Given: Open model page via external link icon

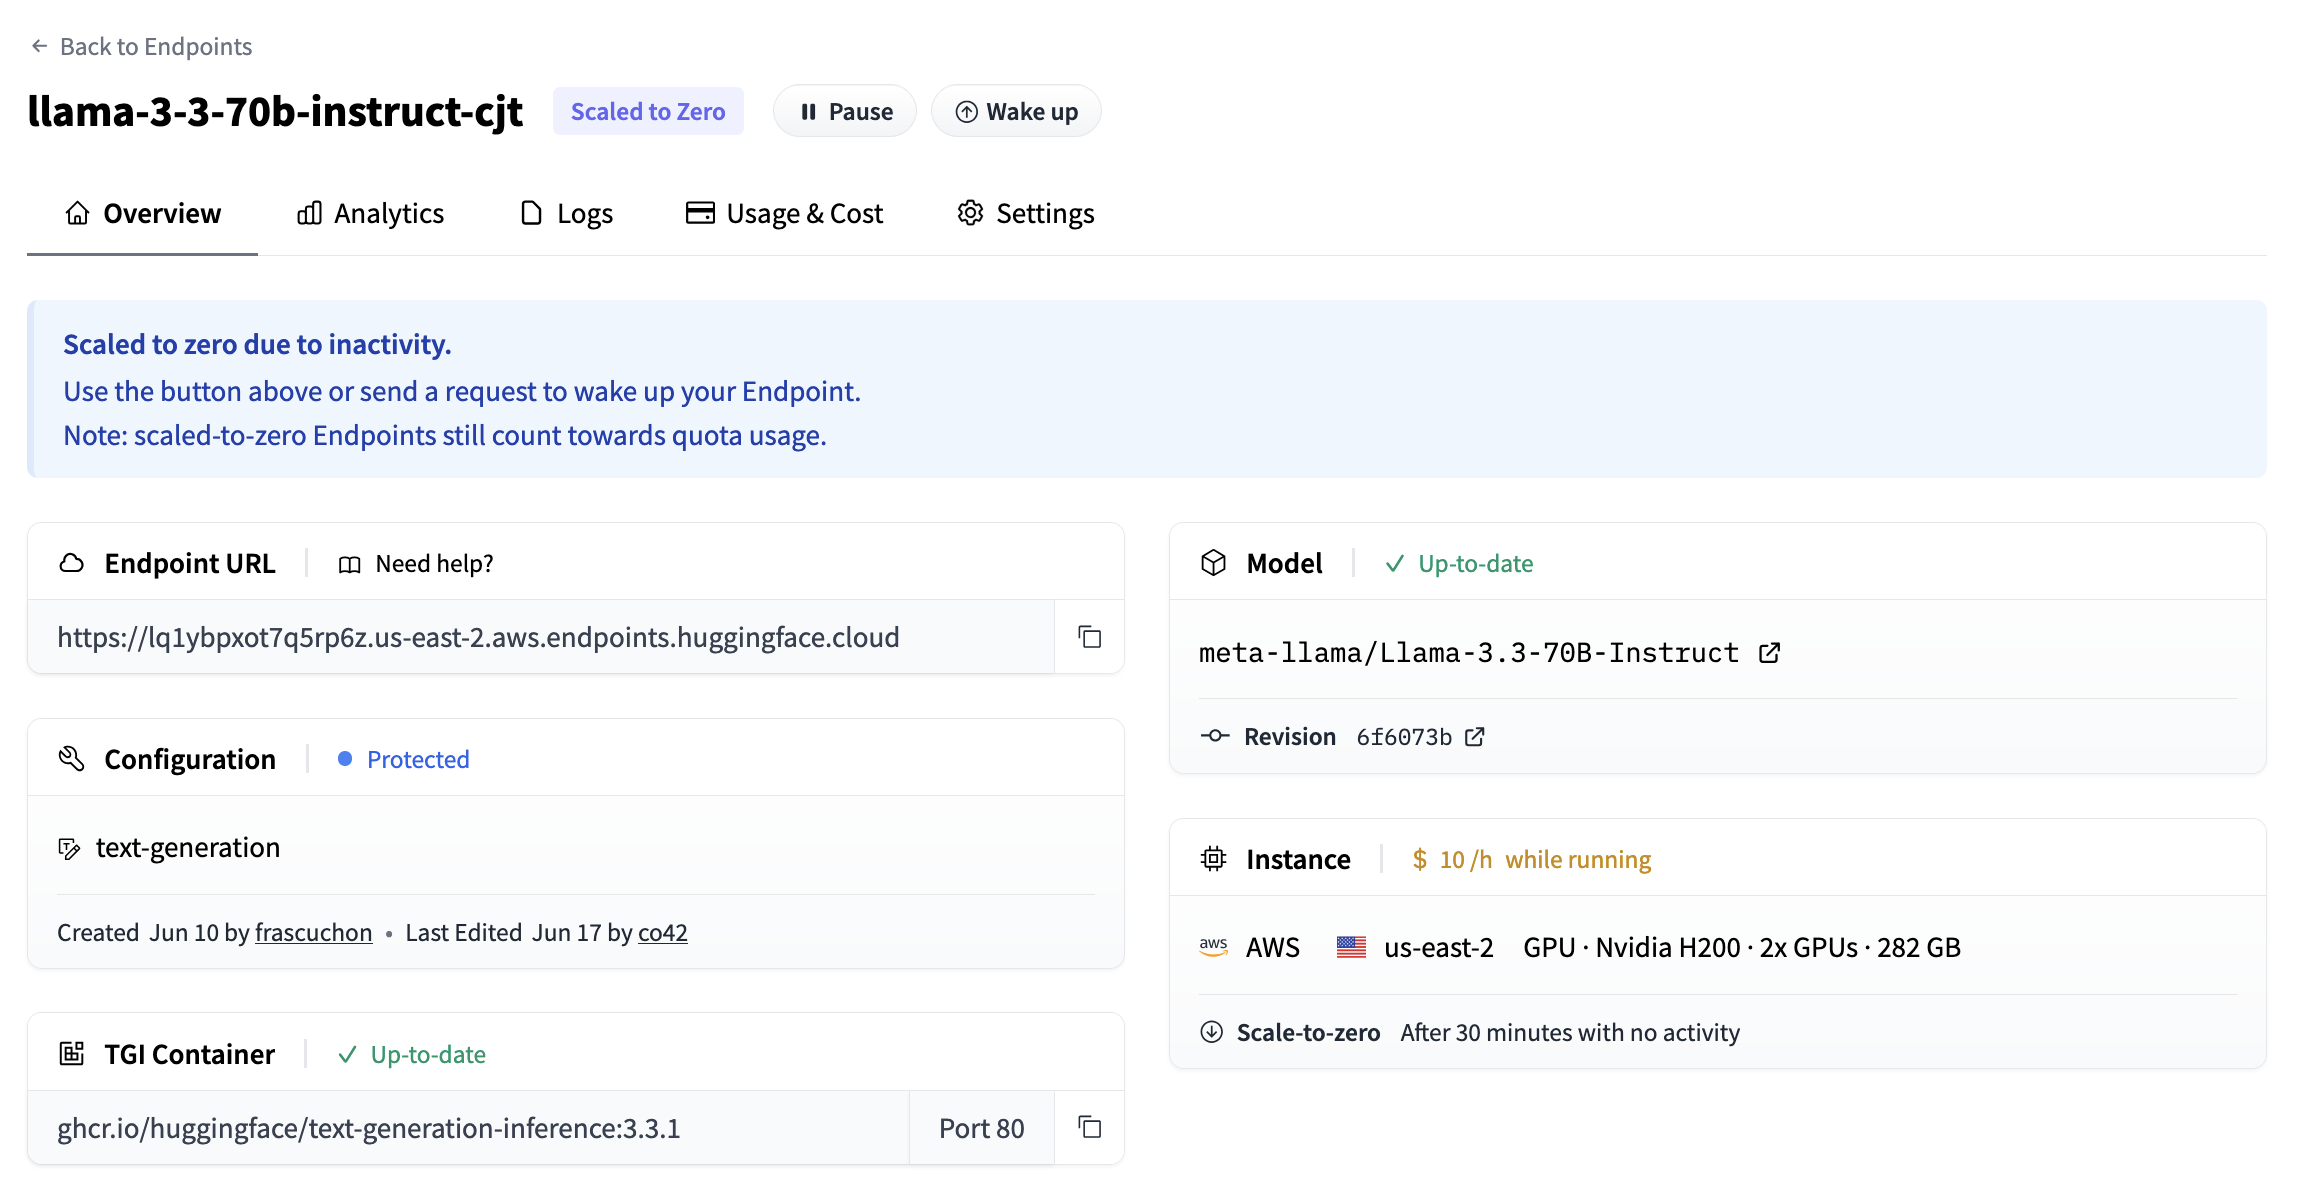Looking at the screenshot, I should pyautogui.click(x=1769, y=653).
